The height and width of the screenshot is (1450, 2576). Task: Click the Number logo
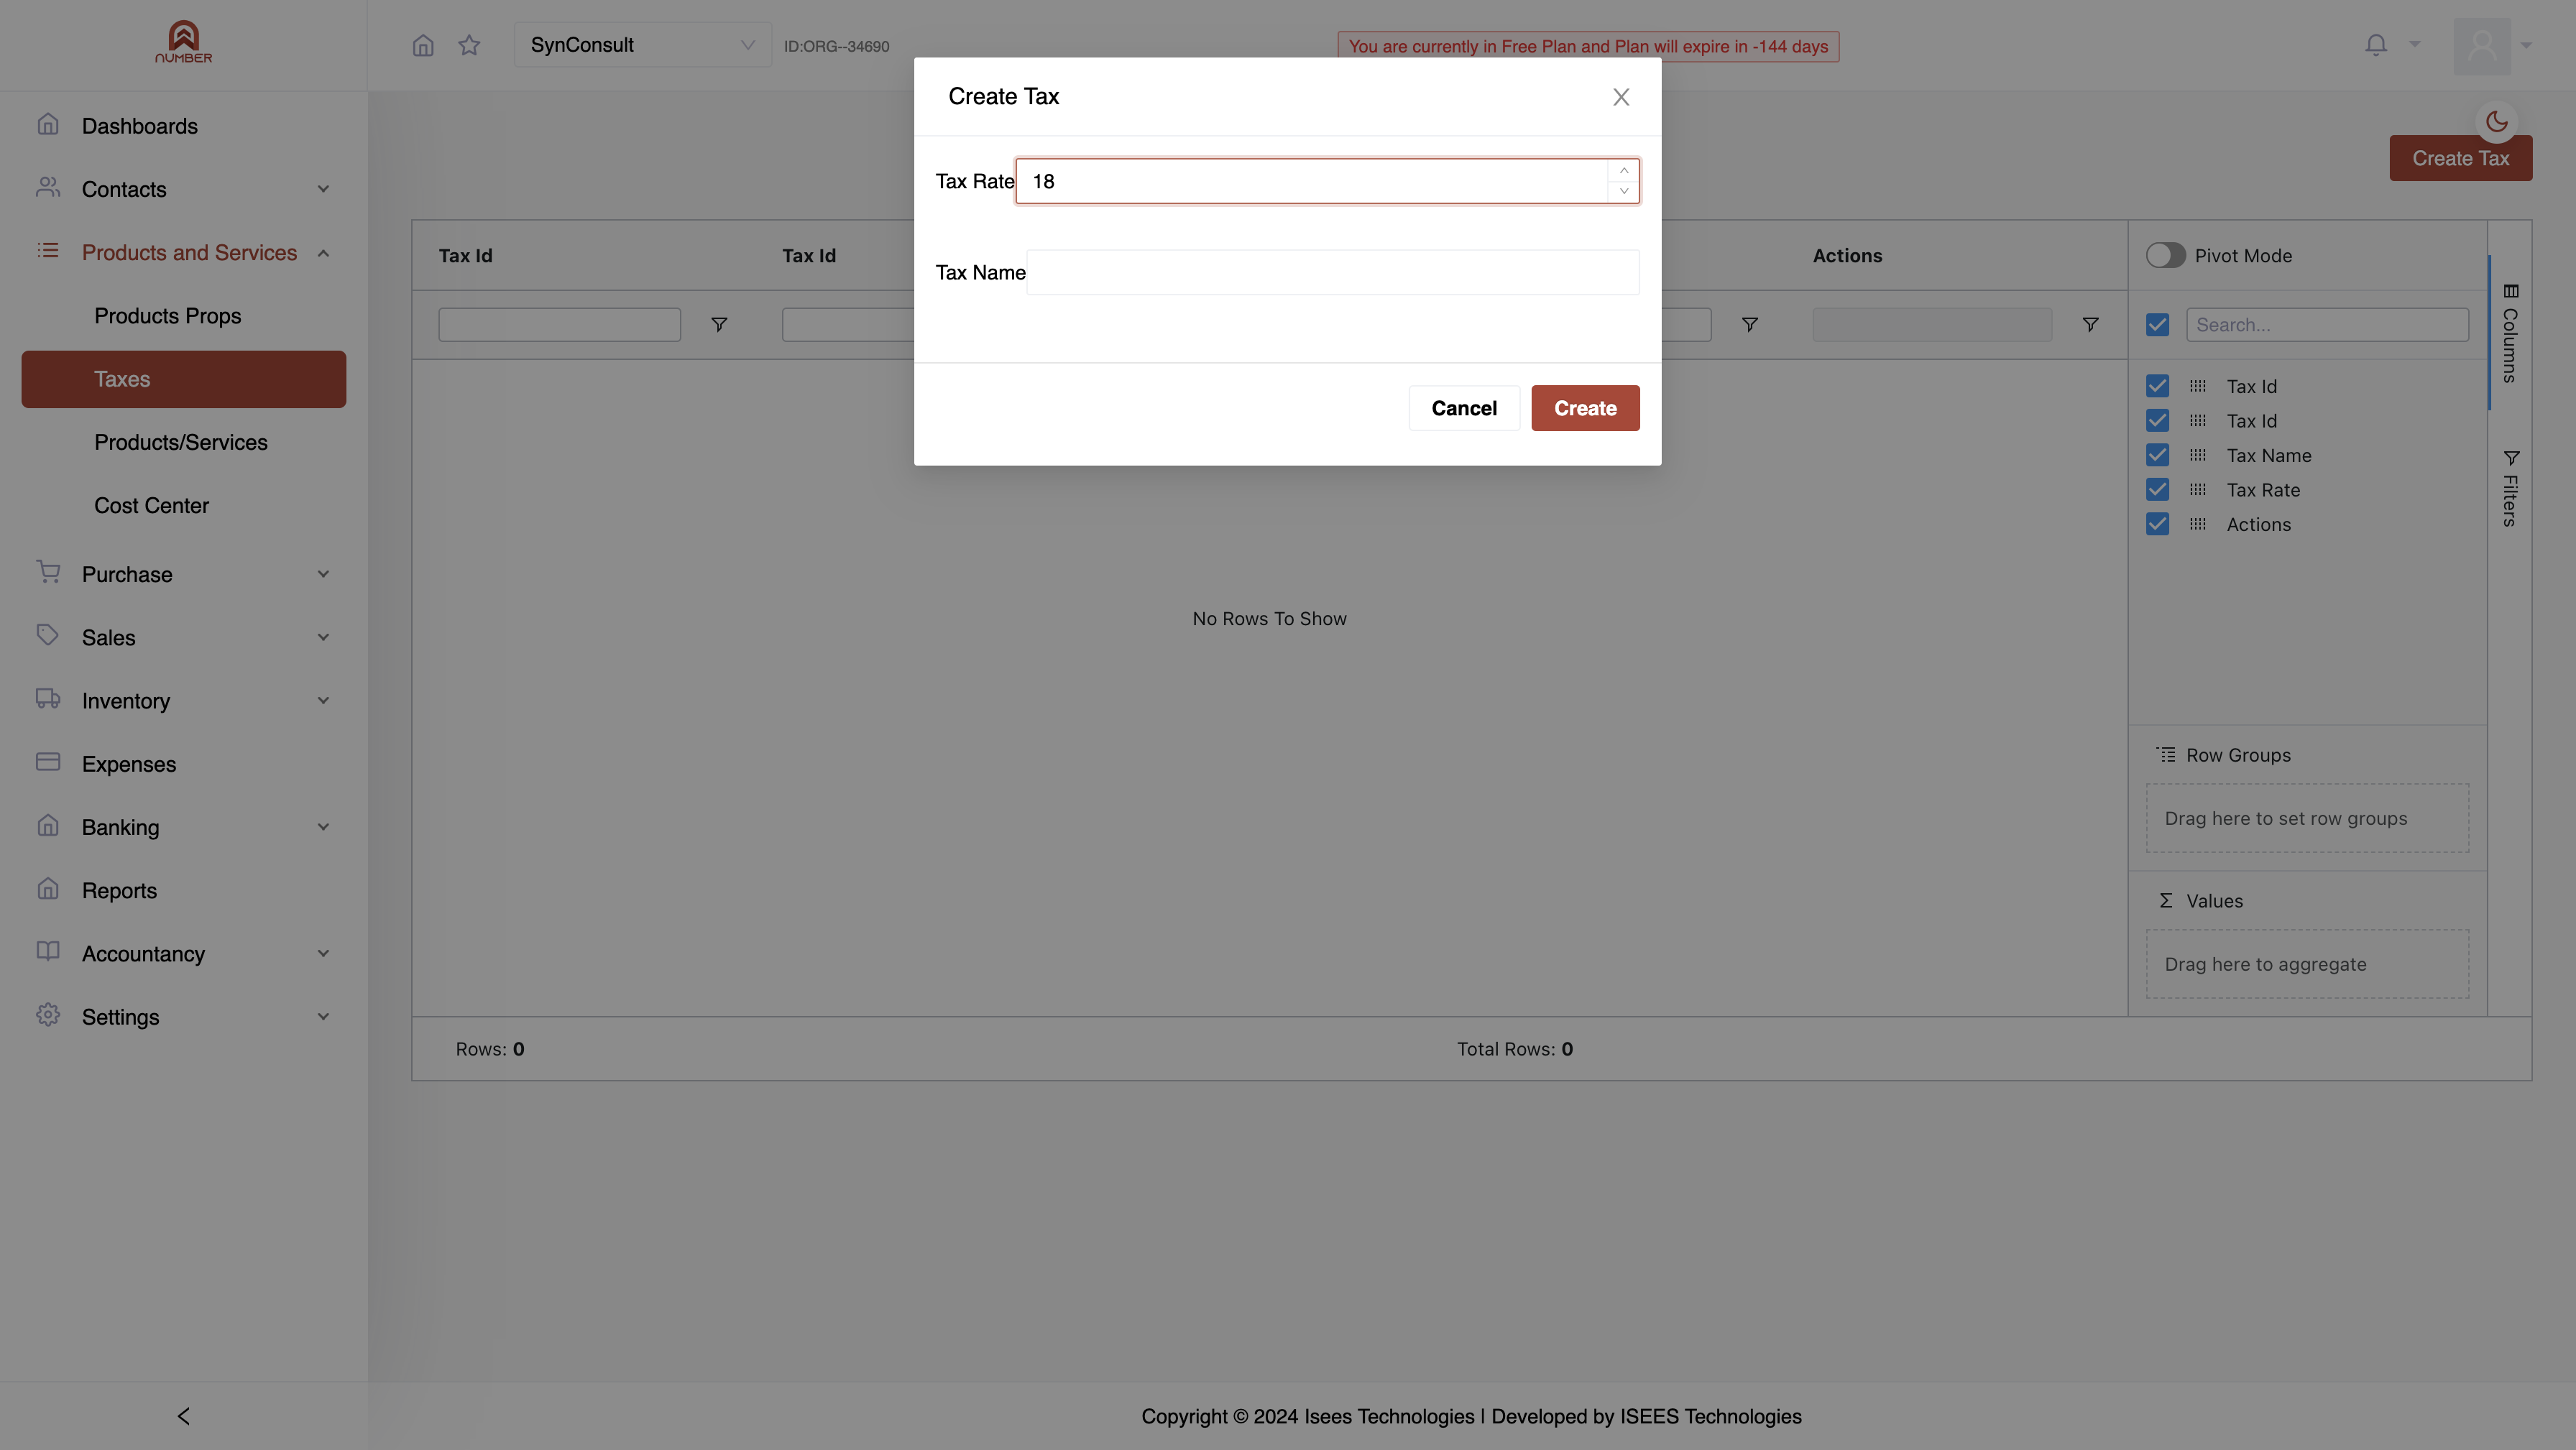[x=183, y=43]
